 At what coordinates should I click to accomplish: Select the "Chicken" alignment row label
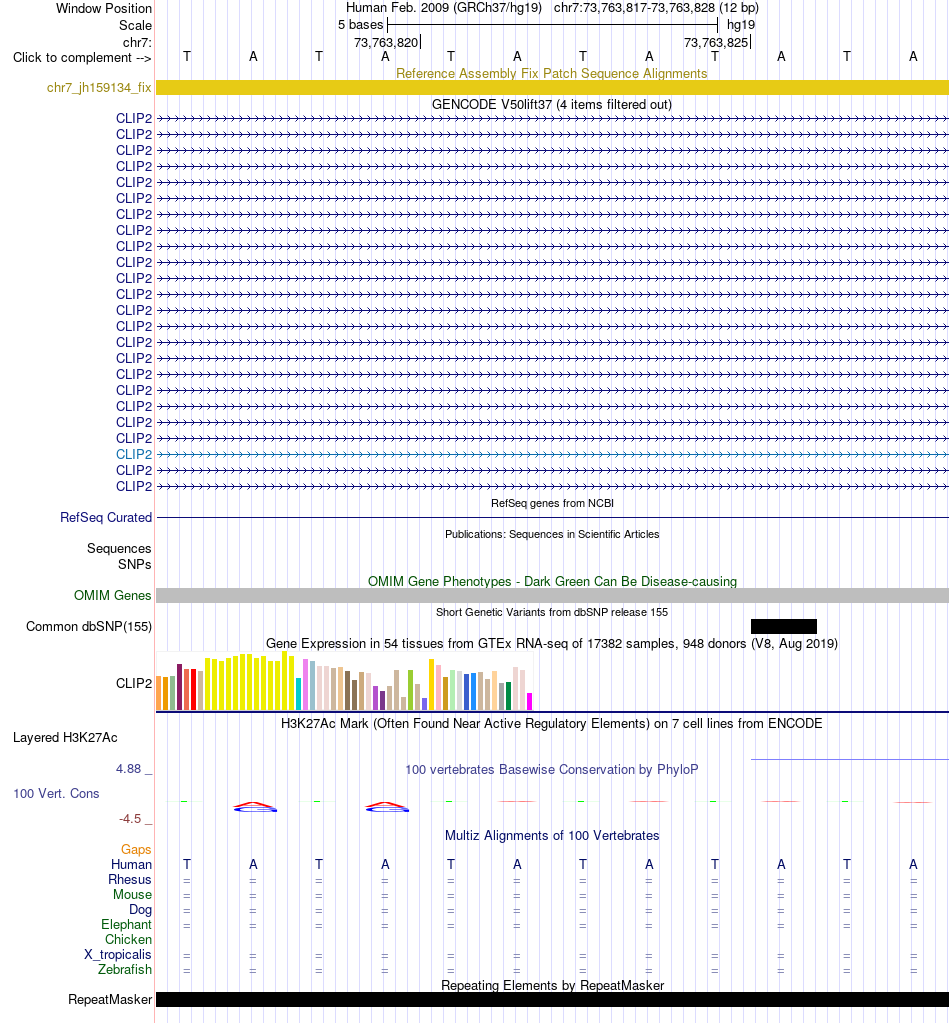(x=129, y=939)
